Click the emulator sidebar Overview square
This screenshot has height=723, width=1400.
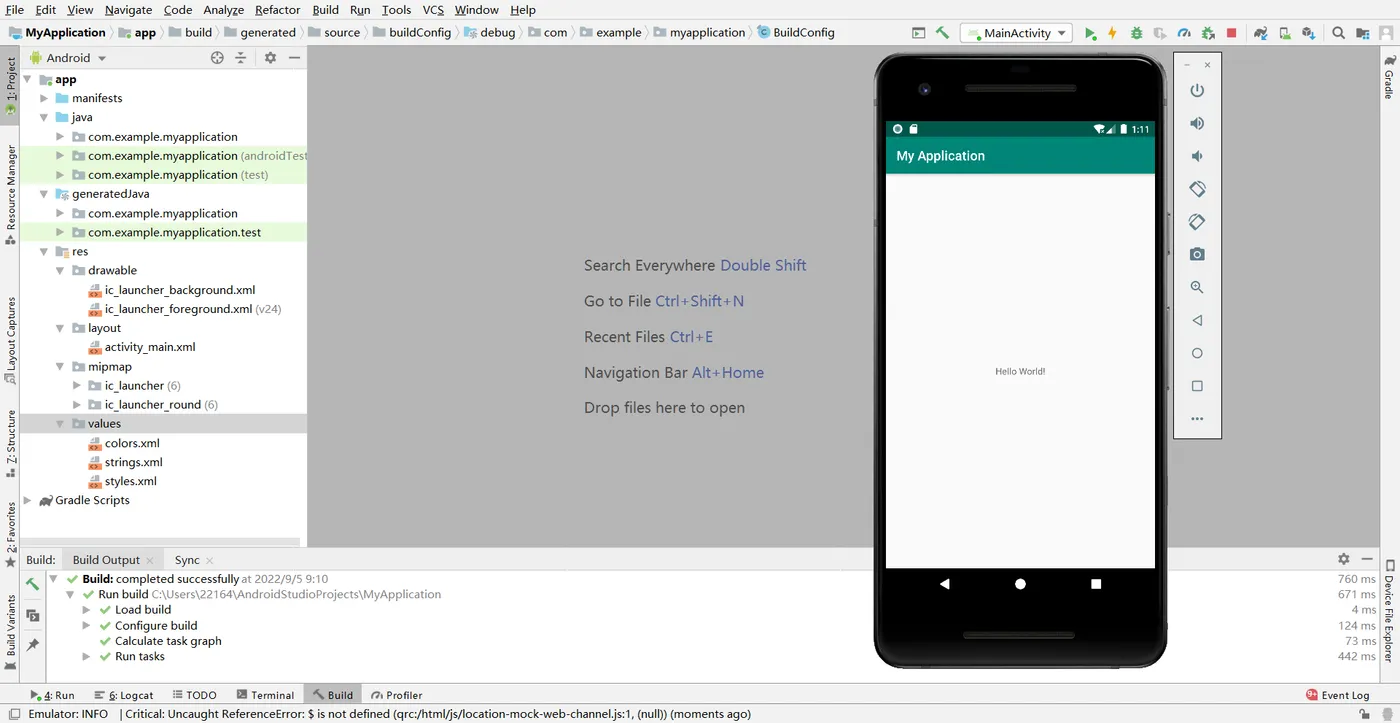point(1197,386)
